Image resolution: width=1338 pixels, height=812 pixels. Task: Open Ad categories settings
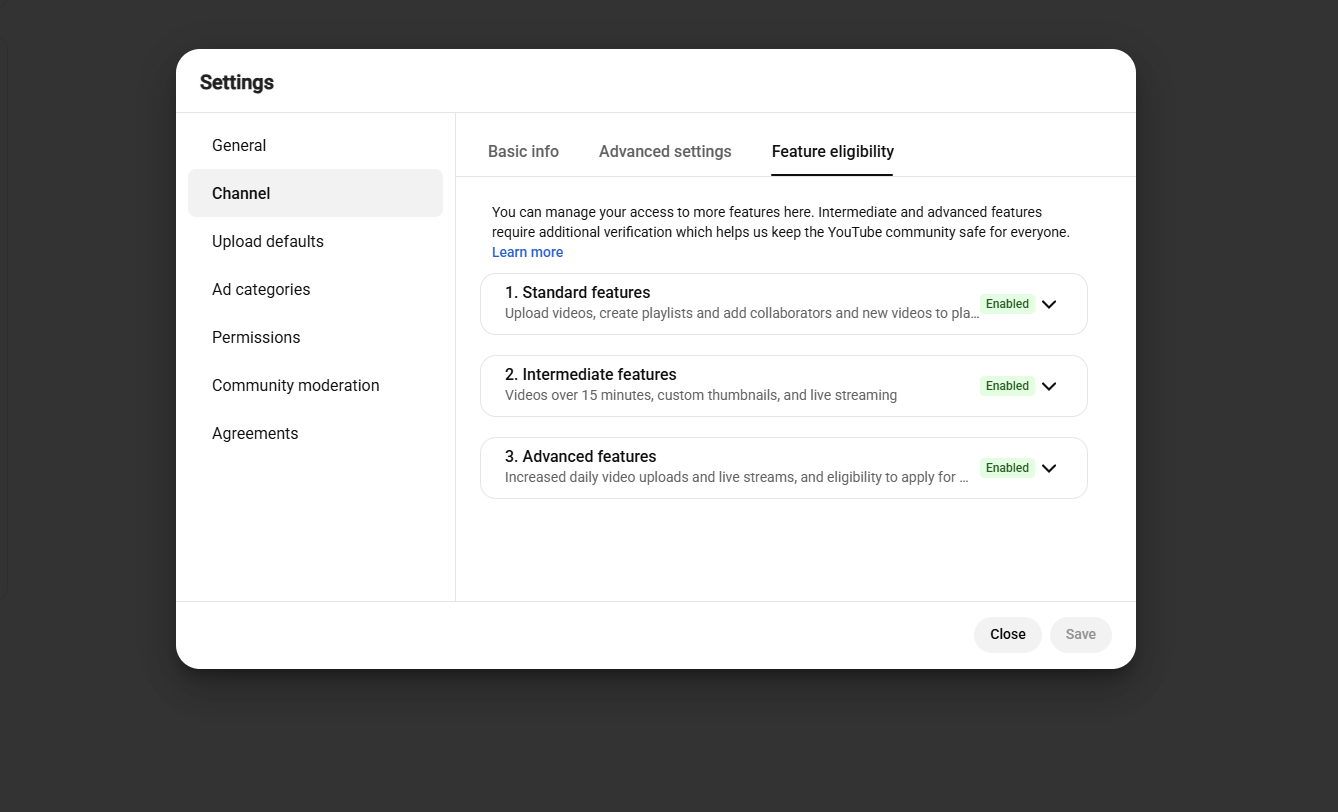[315, 289]
